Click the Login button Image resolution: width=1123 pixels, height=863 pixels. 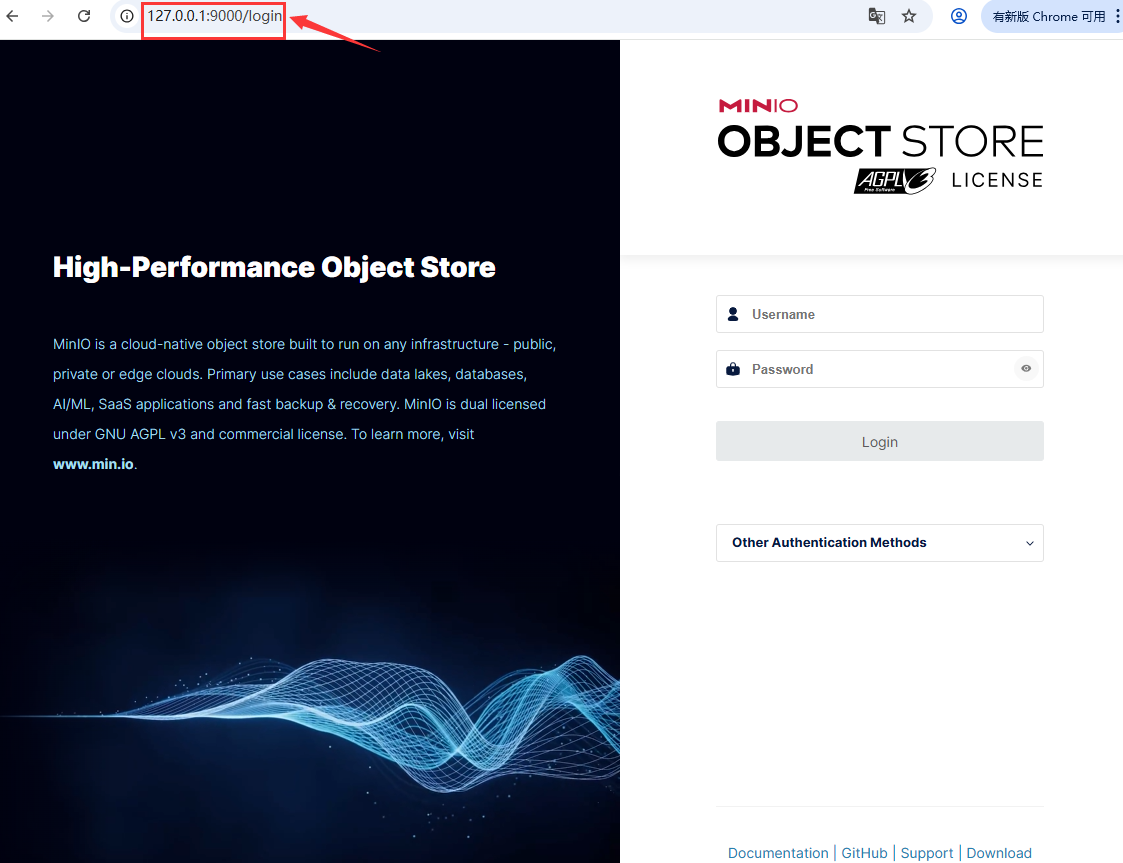point(879,441)
